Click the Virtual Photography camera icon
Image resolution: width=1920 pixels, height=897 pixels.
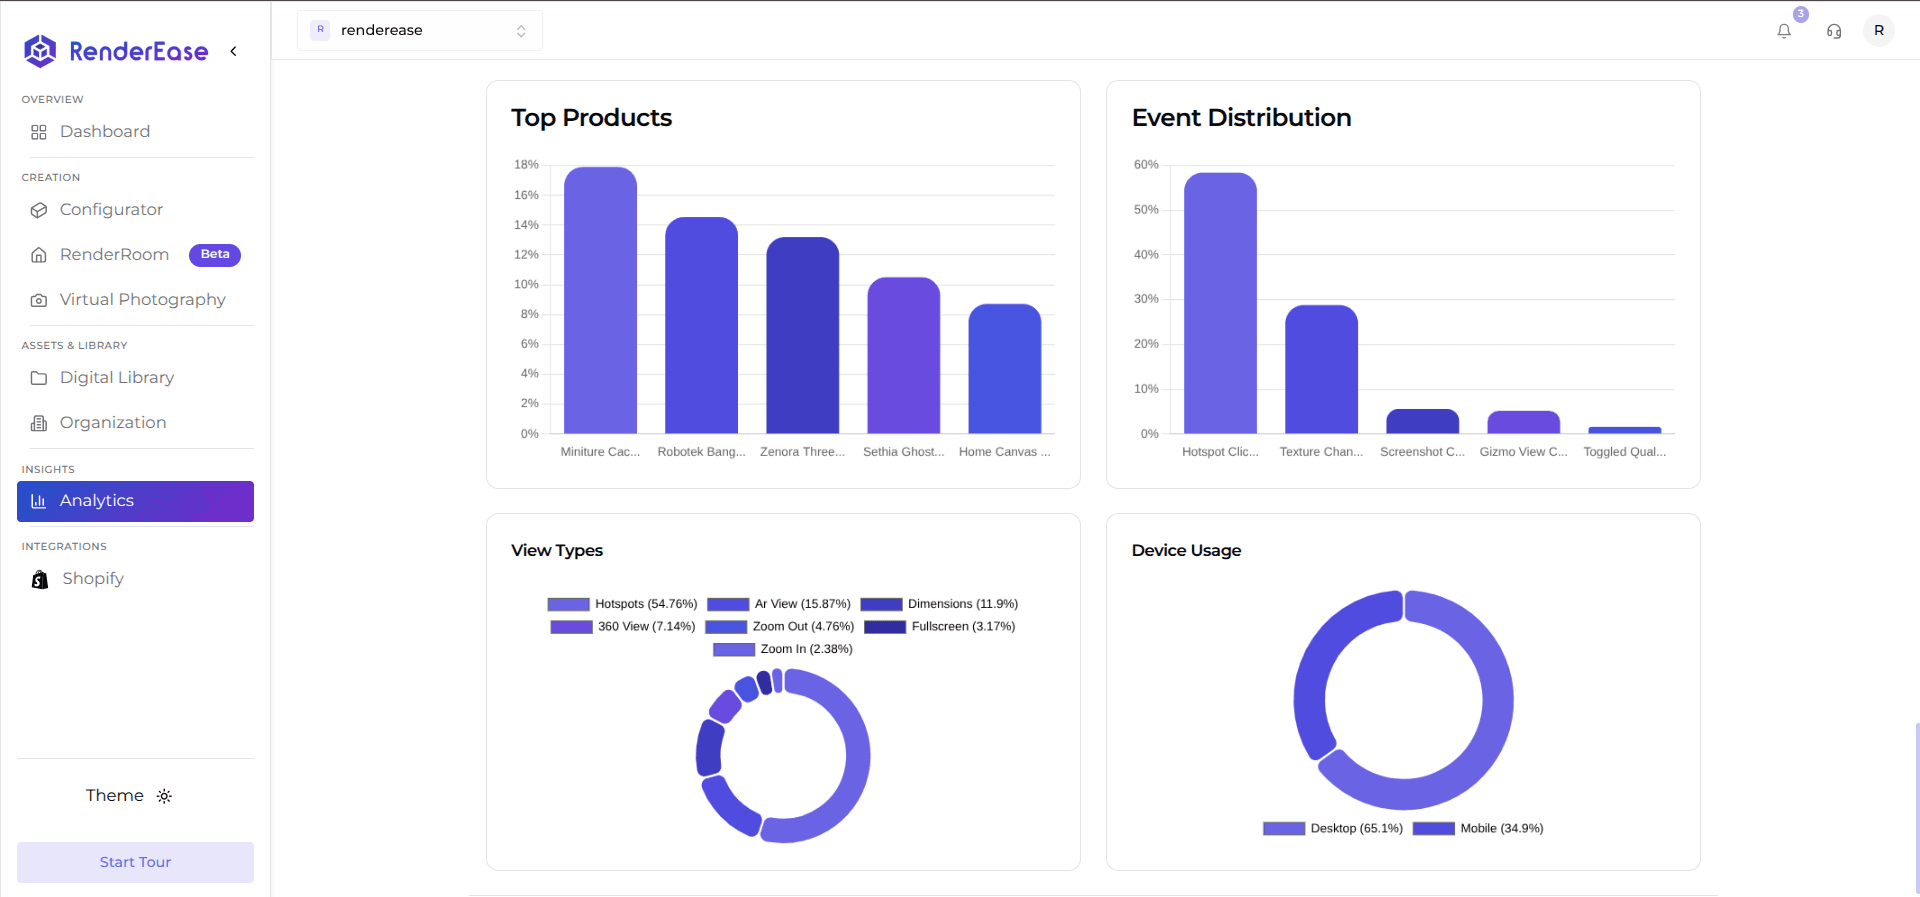coord(39,300)
